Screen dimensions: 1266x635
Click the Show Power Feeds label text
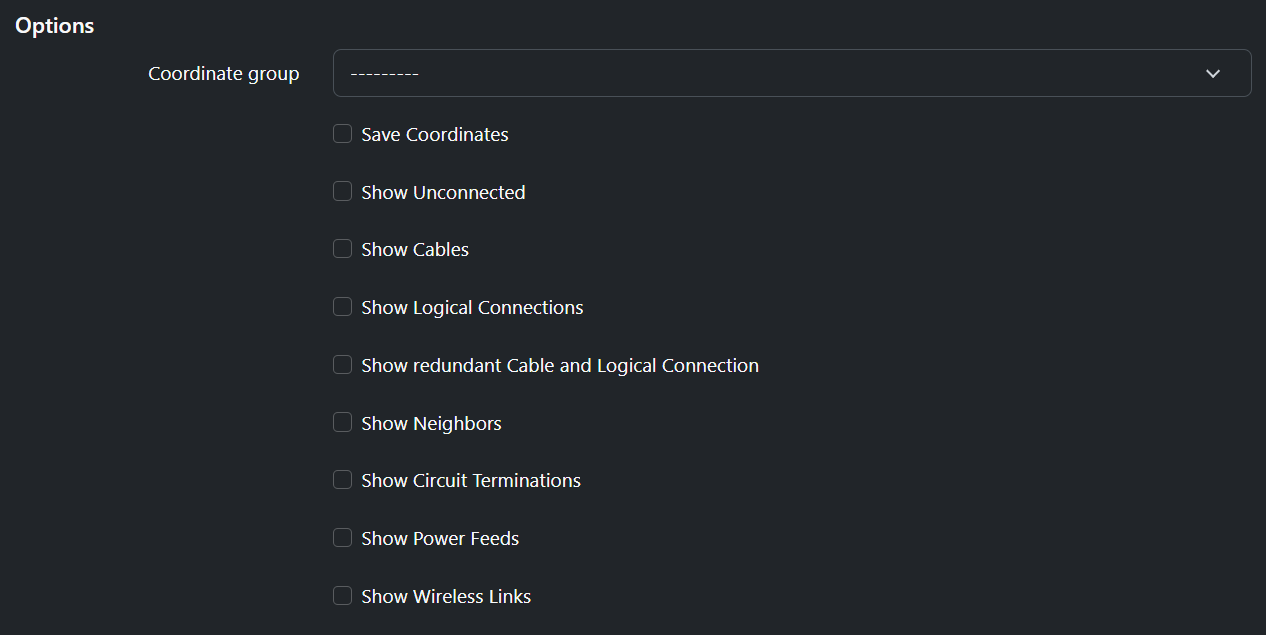[x=440, y=537]
